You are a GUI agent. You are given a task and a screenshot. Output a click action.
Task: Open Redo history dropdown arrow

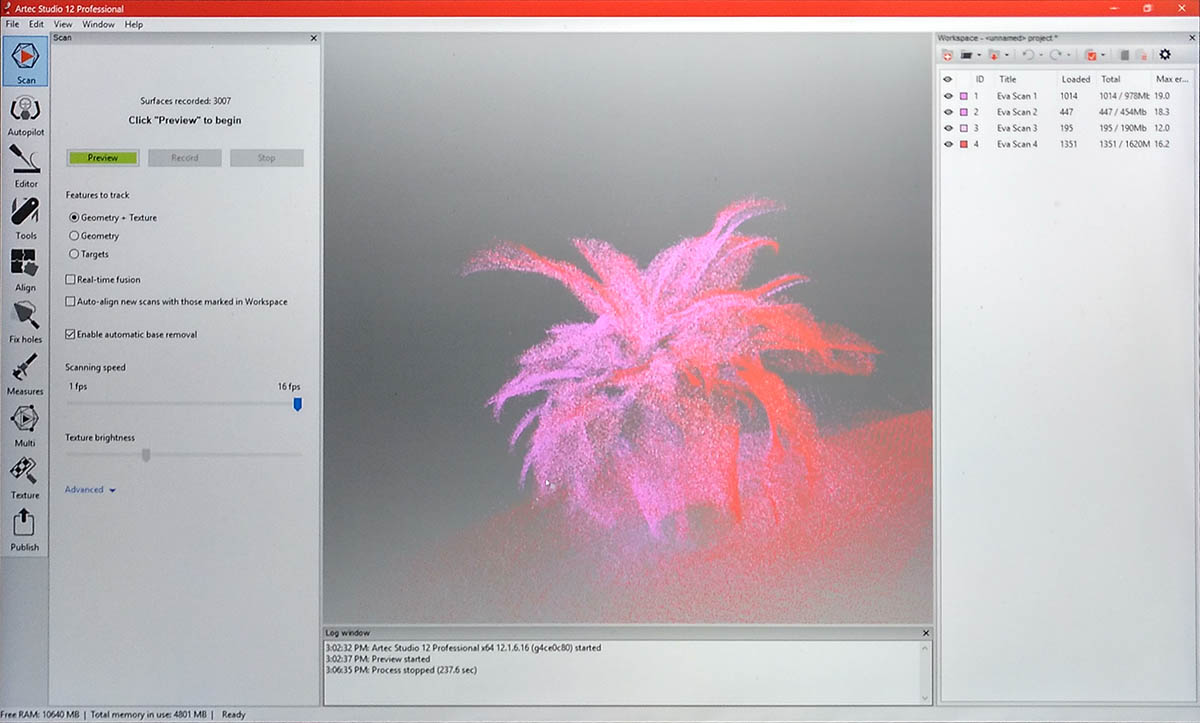tap(1068, 55)
